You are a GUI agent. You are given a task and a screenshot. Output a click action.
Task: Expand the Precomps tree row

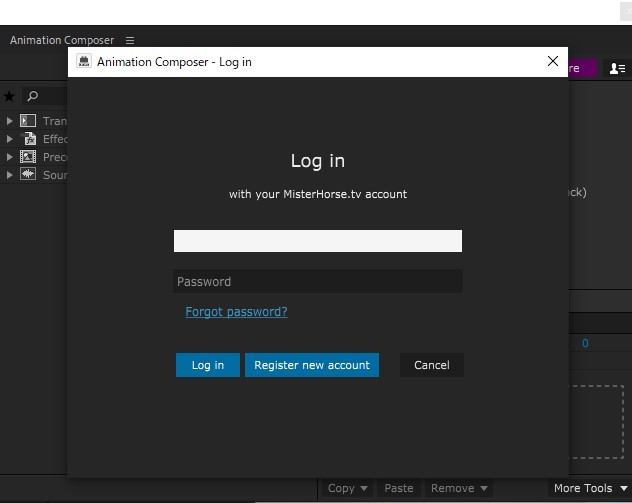tap(9, 157)
